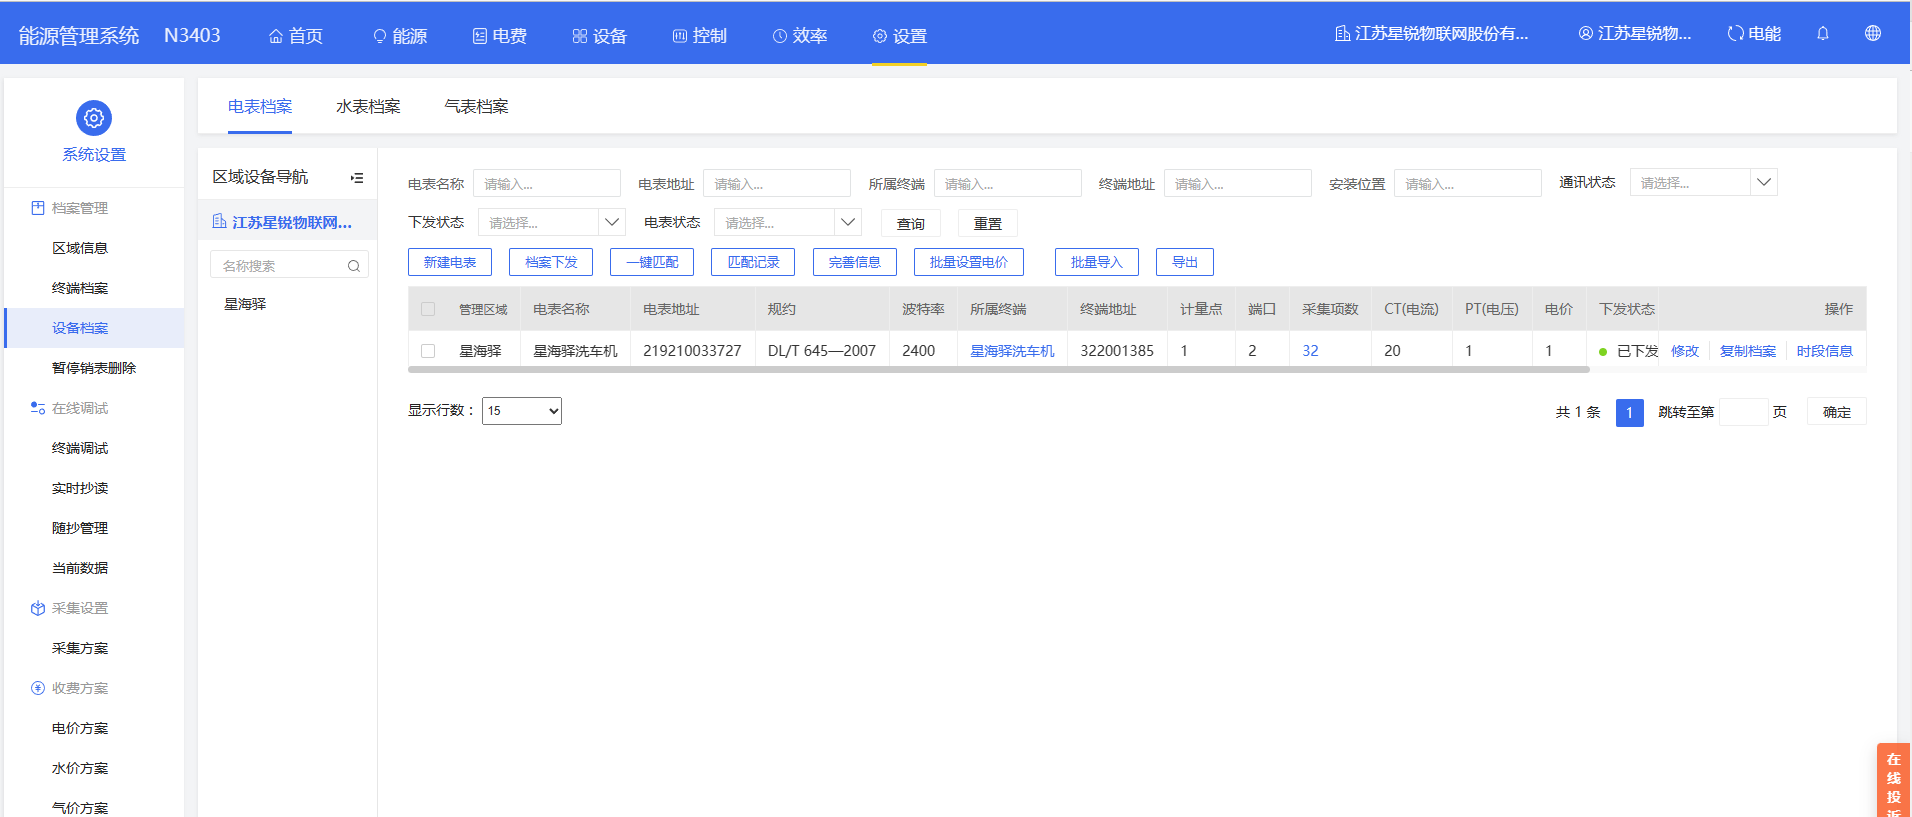
Task: Click the 匹配记录 button
Action: (x=753, y=262)
